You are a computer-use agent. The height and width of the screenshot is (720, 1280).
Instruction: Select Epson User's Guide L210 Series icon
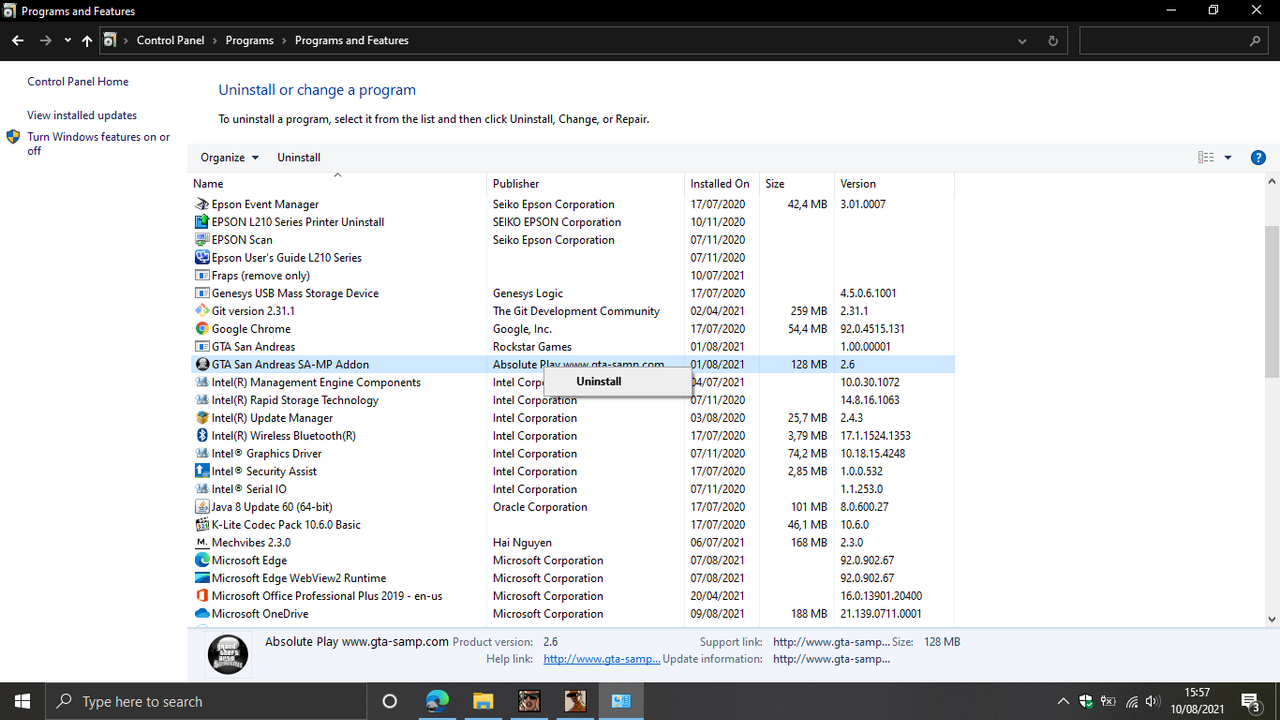click(202, 258)
